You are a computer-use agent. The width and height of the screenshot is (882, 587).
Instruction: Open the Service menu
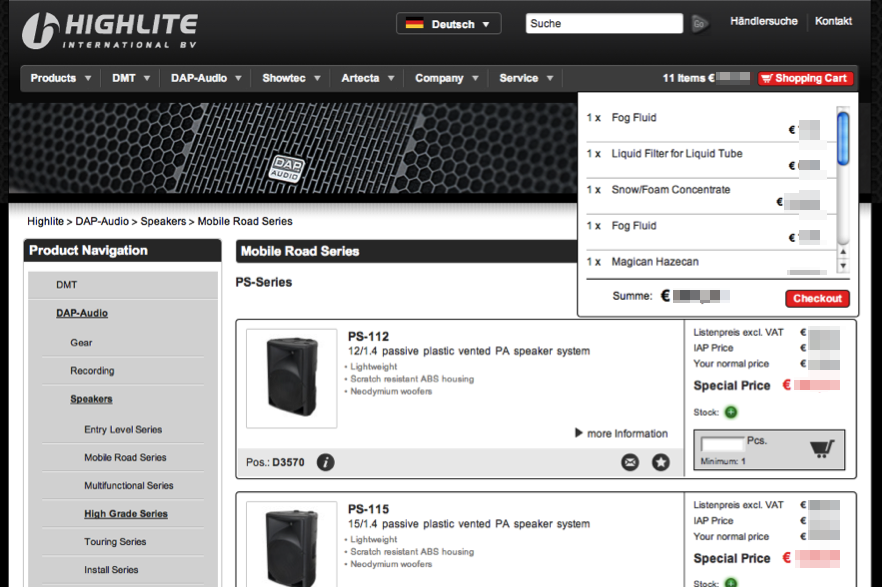pyautogui.click(x=526, y=78)
